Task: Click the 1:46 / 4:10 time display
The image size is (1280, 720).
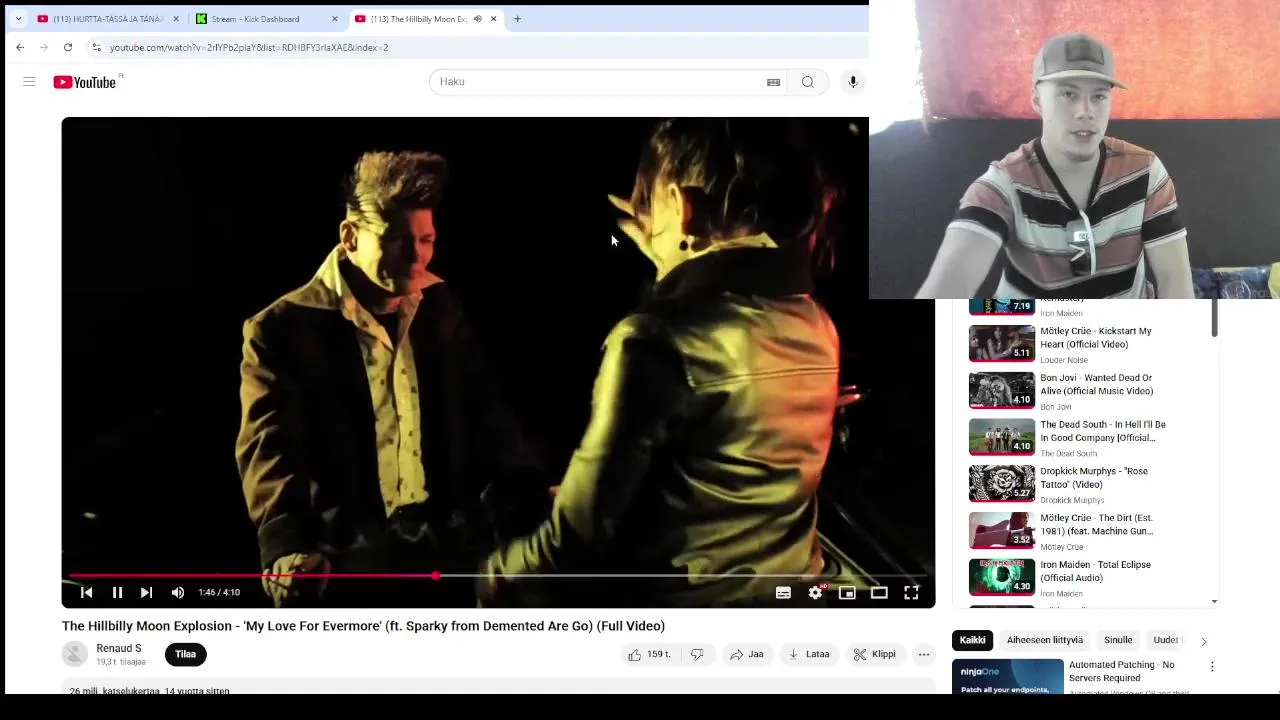Action: tap(219, 593)
